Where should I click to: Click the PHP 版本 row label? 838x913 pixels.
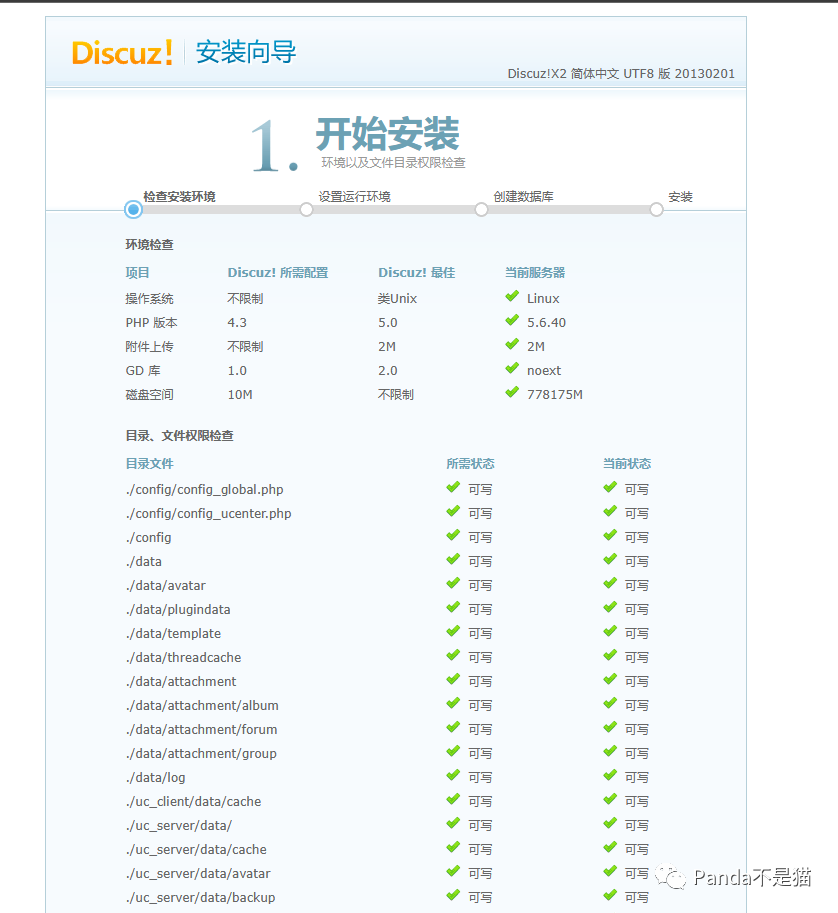pos(151,323)
